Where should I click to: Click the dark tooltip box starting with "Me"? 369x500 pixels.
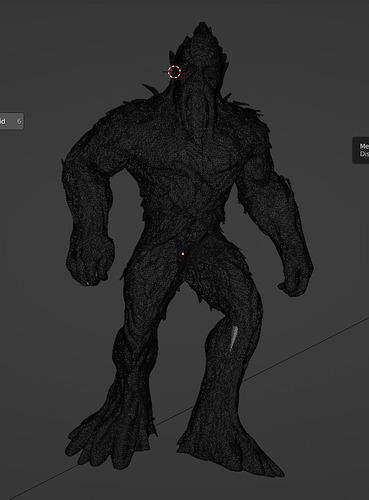coord(361,150)
